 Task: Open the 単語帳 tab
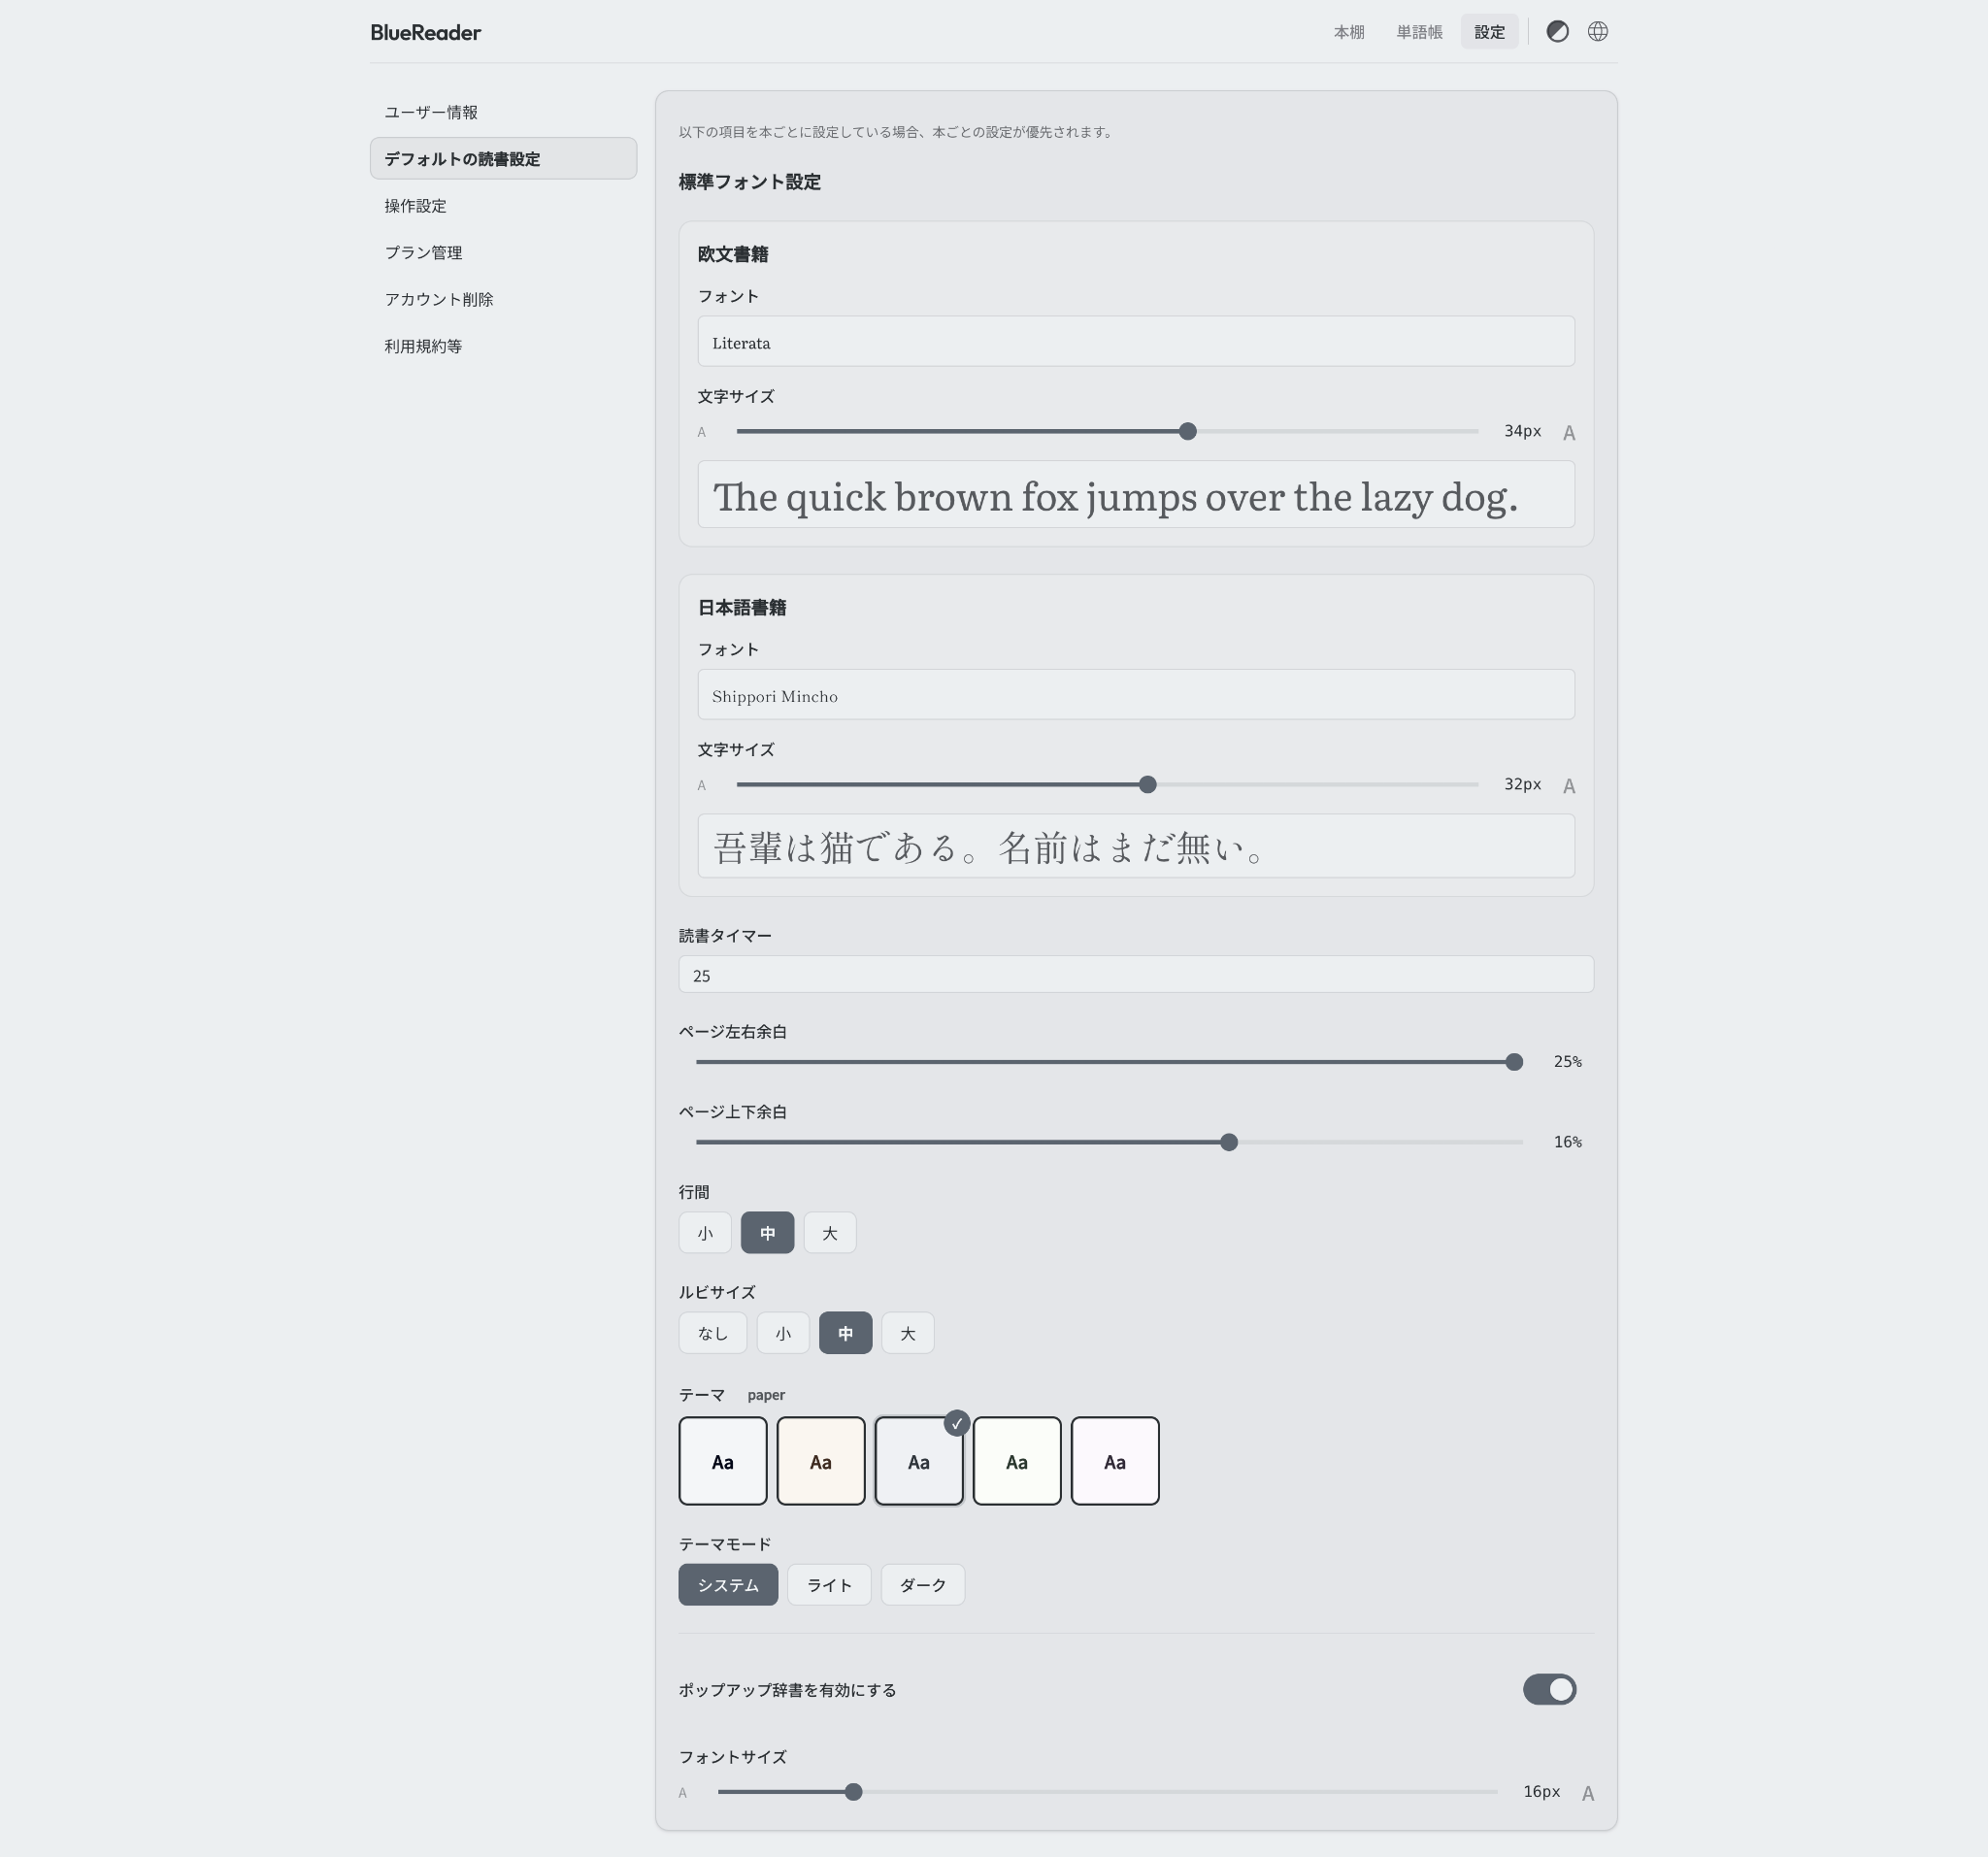pyautogui.click(x=1419, y=32)
